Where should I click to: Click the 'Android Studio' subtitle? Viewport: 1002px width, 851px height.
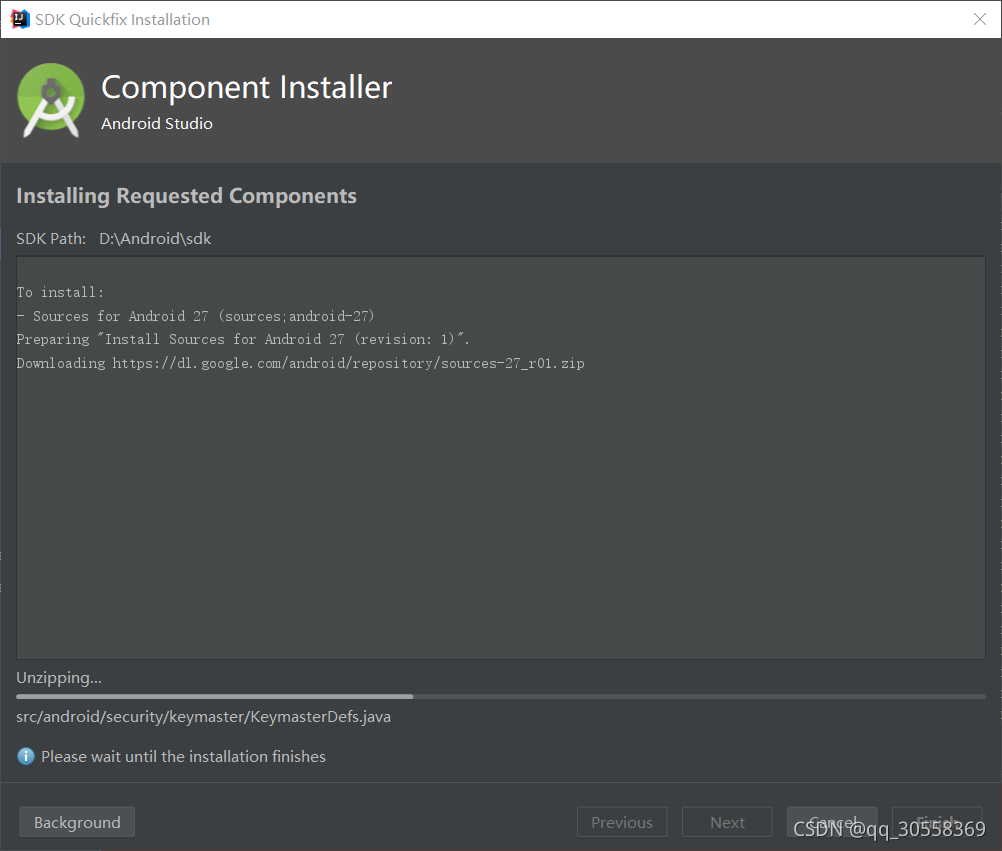(157, 123)
